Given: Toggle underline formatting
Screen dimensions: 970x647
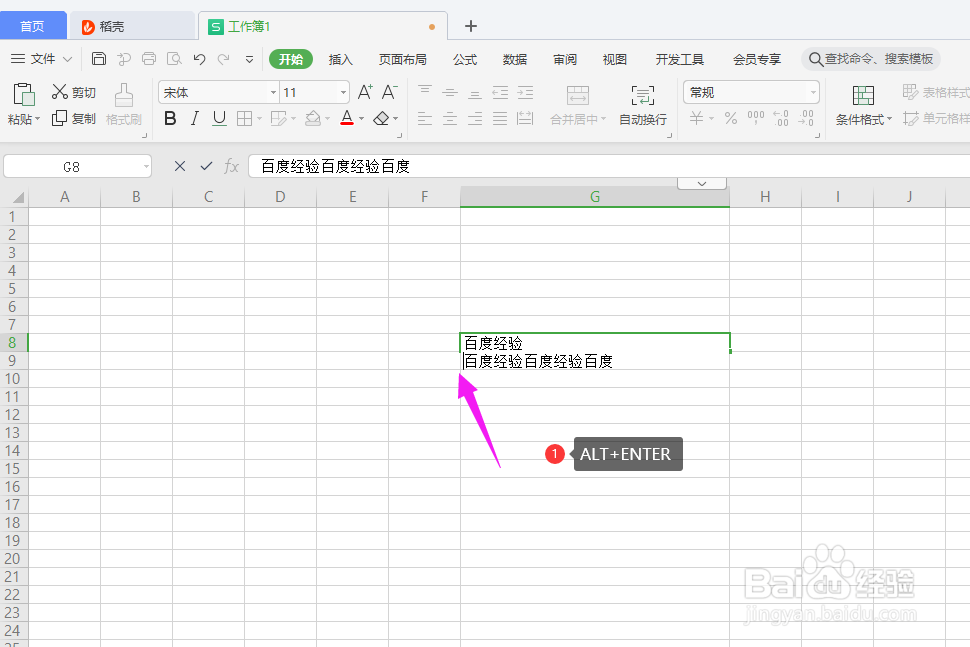Looking at the screenshot, I should pos(219,118).
